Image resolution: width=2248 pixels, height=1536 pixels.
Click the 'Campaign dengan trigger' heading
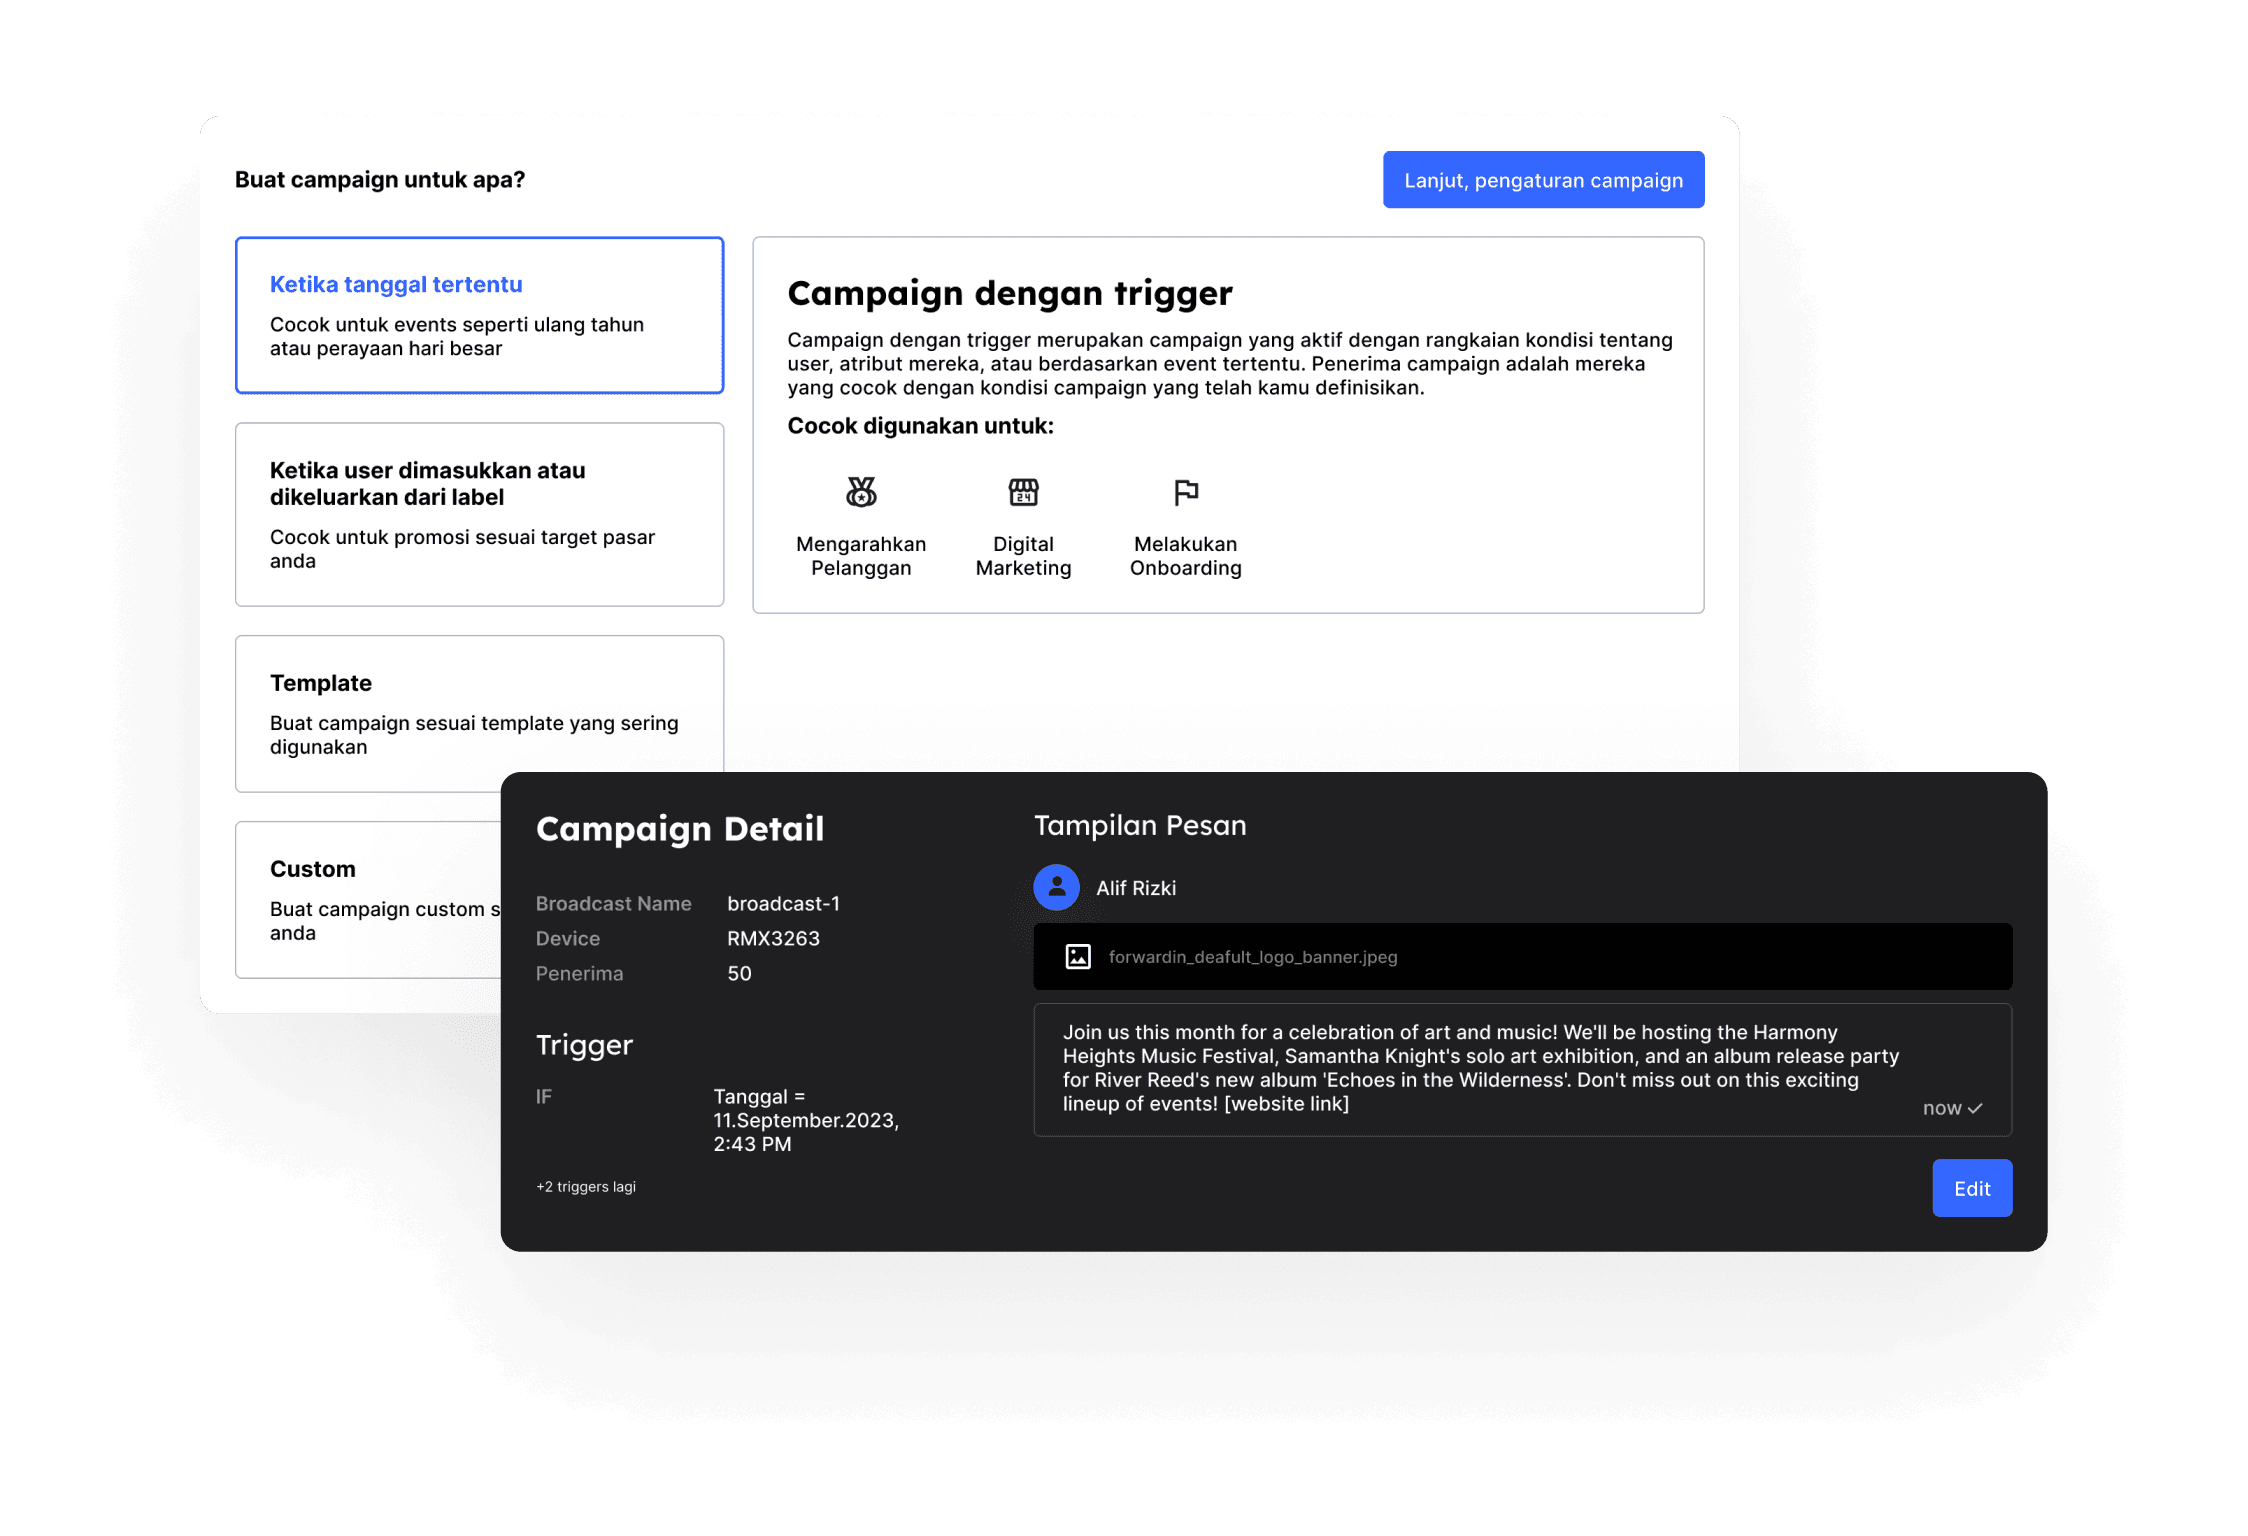pyautogui.click(x=1009, y=293)
